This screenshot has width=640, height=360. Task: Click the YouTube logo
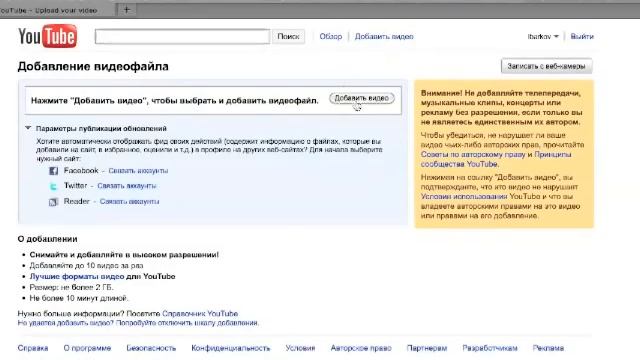click(x=47, y=36)
